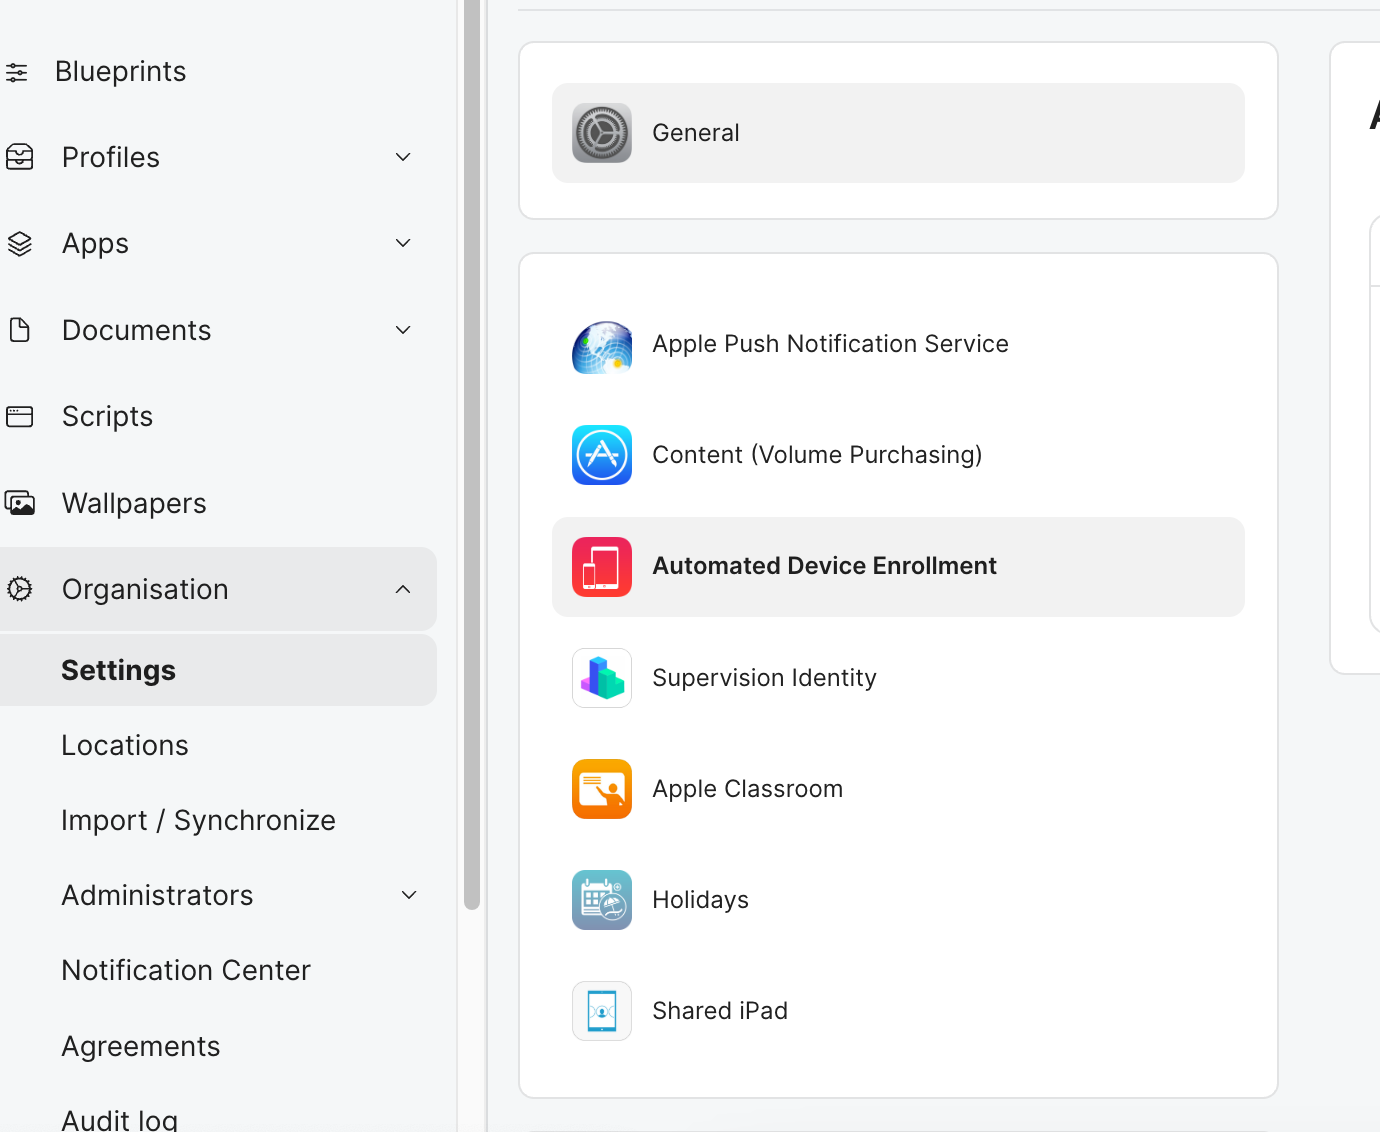Select the Apps label in sidebar
Image resolution: width=1380 pixels, height=1132 pixels.
pyautogui.click(x=95, y=245)
